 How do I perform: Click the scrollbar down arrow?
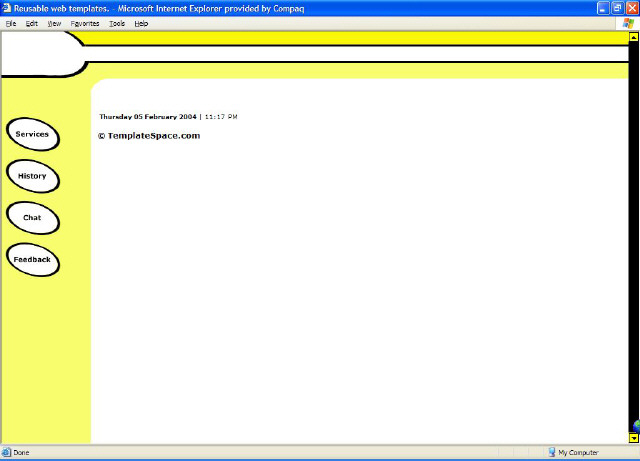pyautogui.click(x=634, y=438)
